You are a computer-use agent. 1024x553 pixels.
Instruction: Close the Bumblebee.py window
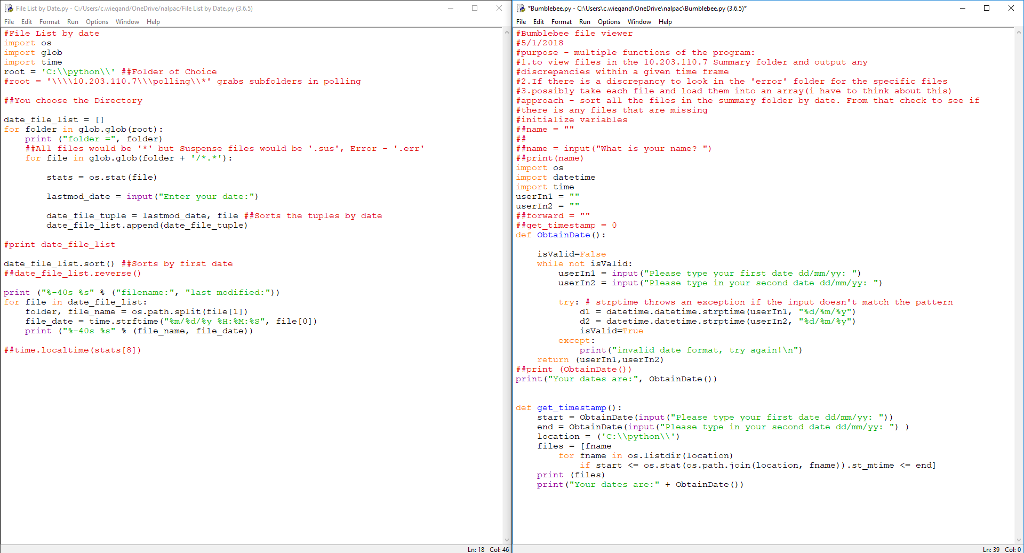pyautogui.click(x=1011, y=8)
